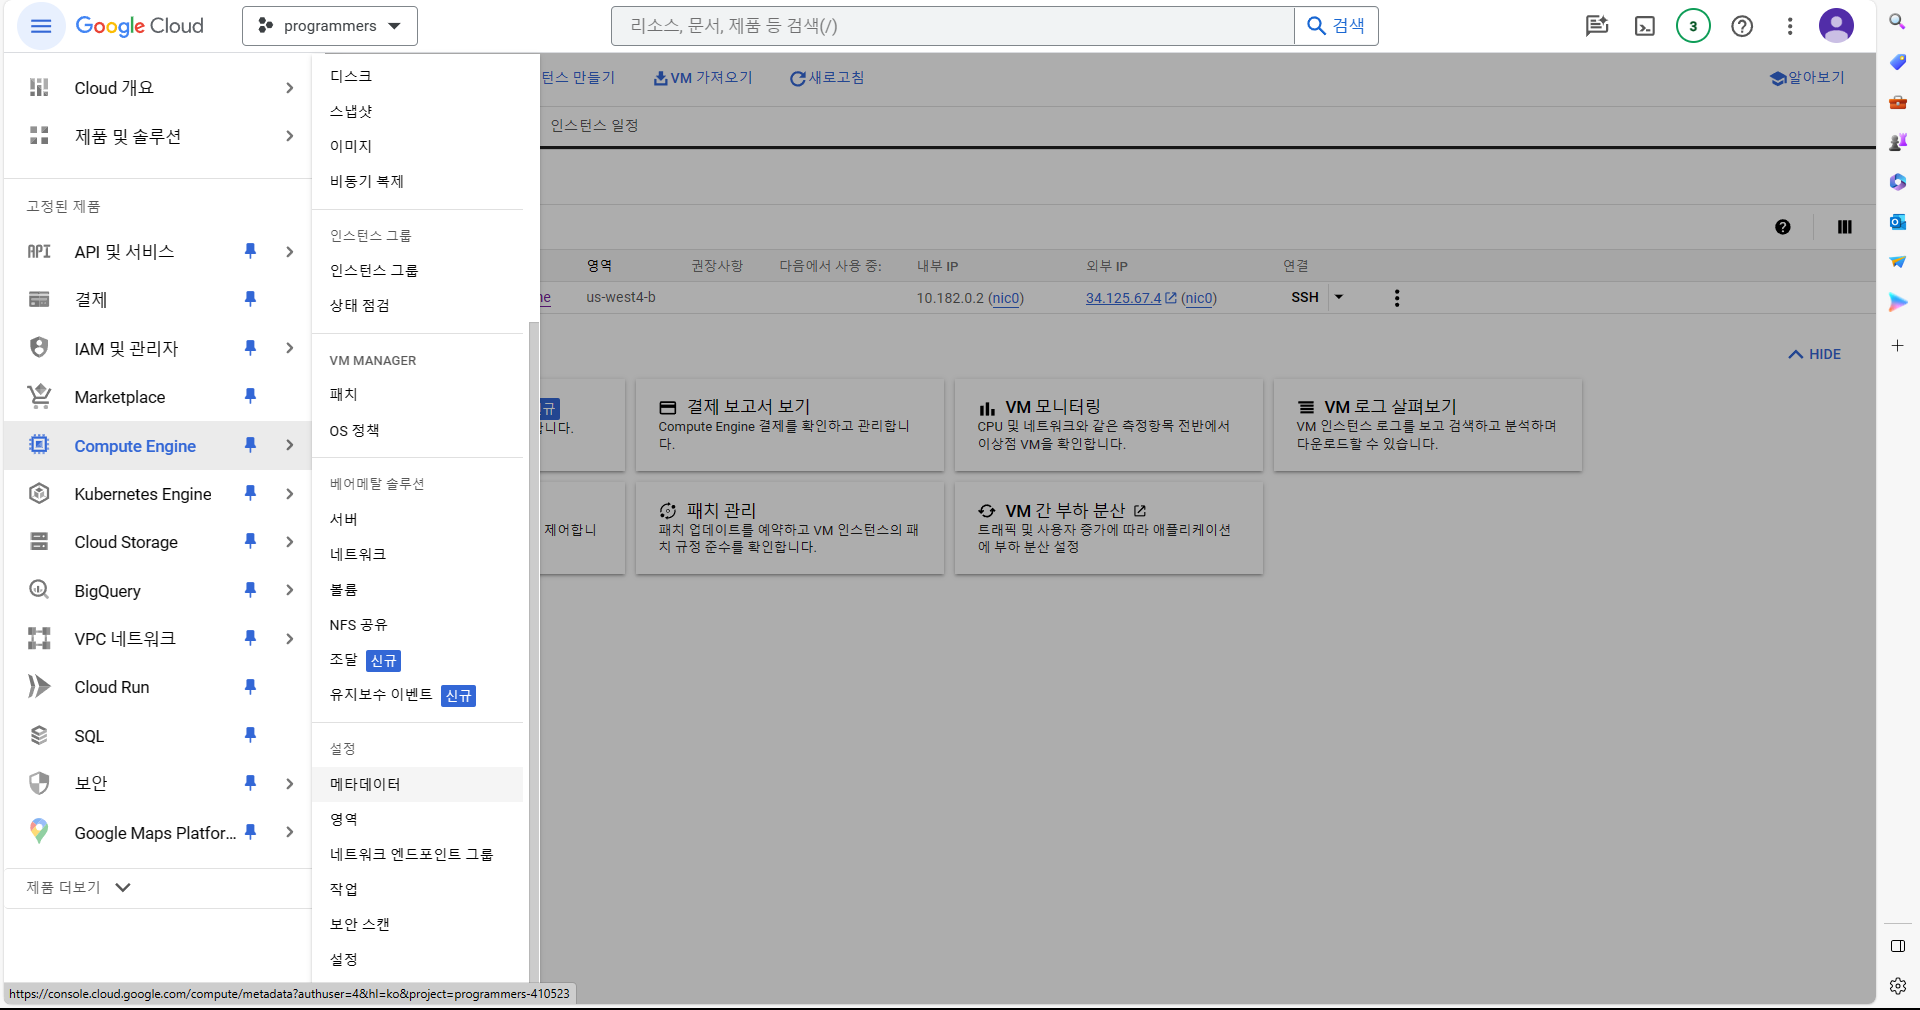Click the submenu vertical scrollbar

[534, 650]
